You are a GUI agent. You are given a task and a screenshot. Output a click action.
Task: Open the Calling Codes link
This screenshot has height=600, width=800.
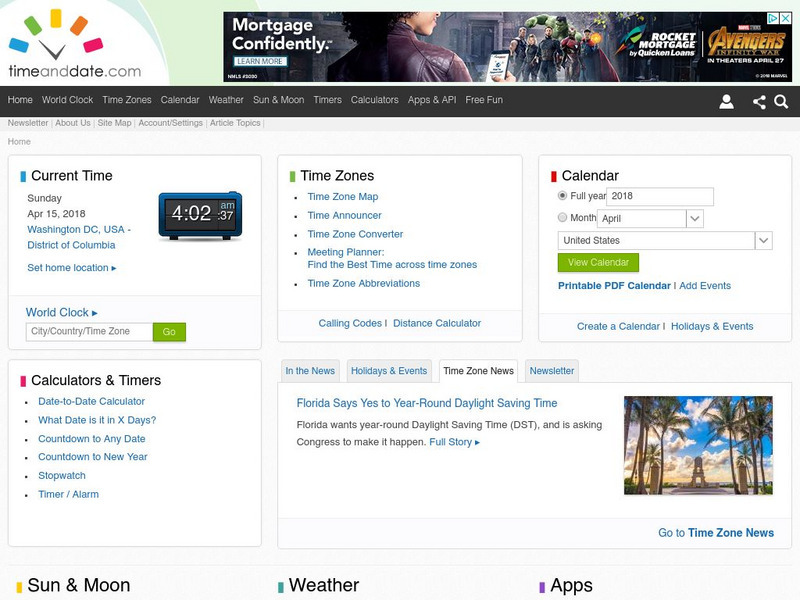point(350,323)
